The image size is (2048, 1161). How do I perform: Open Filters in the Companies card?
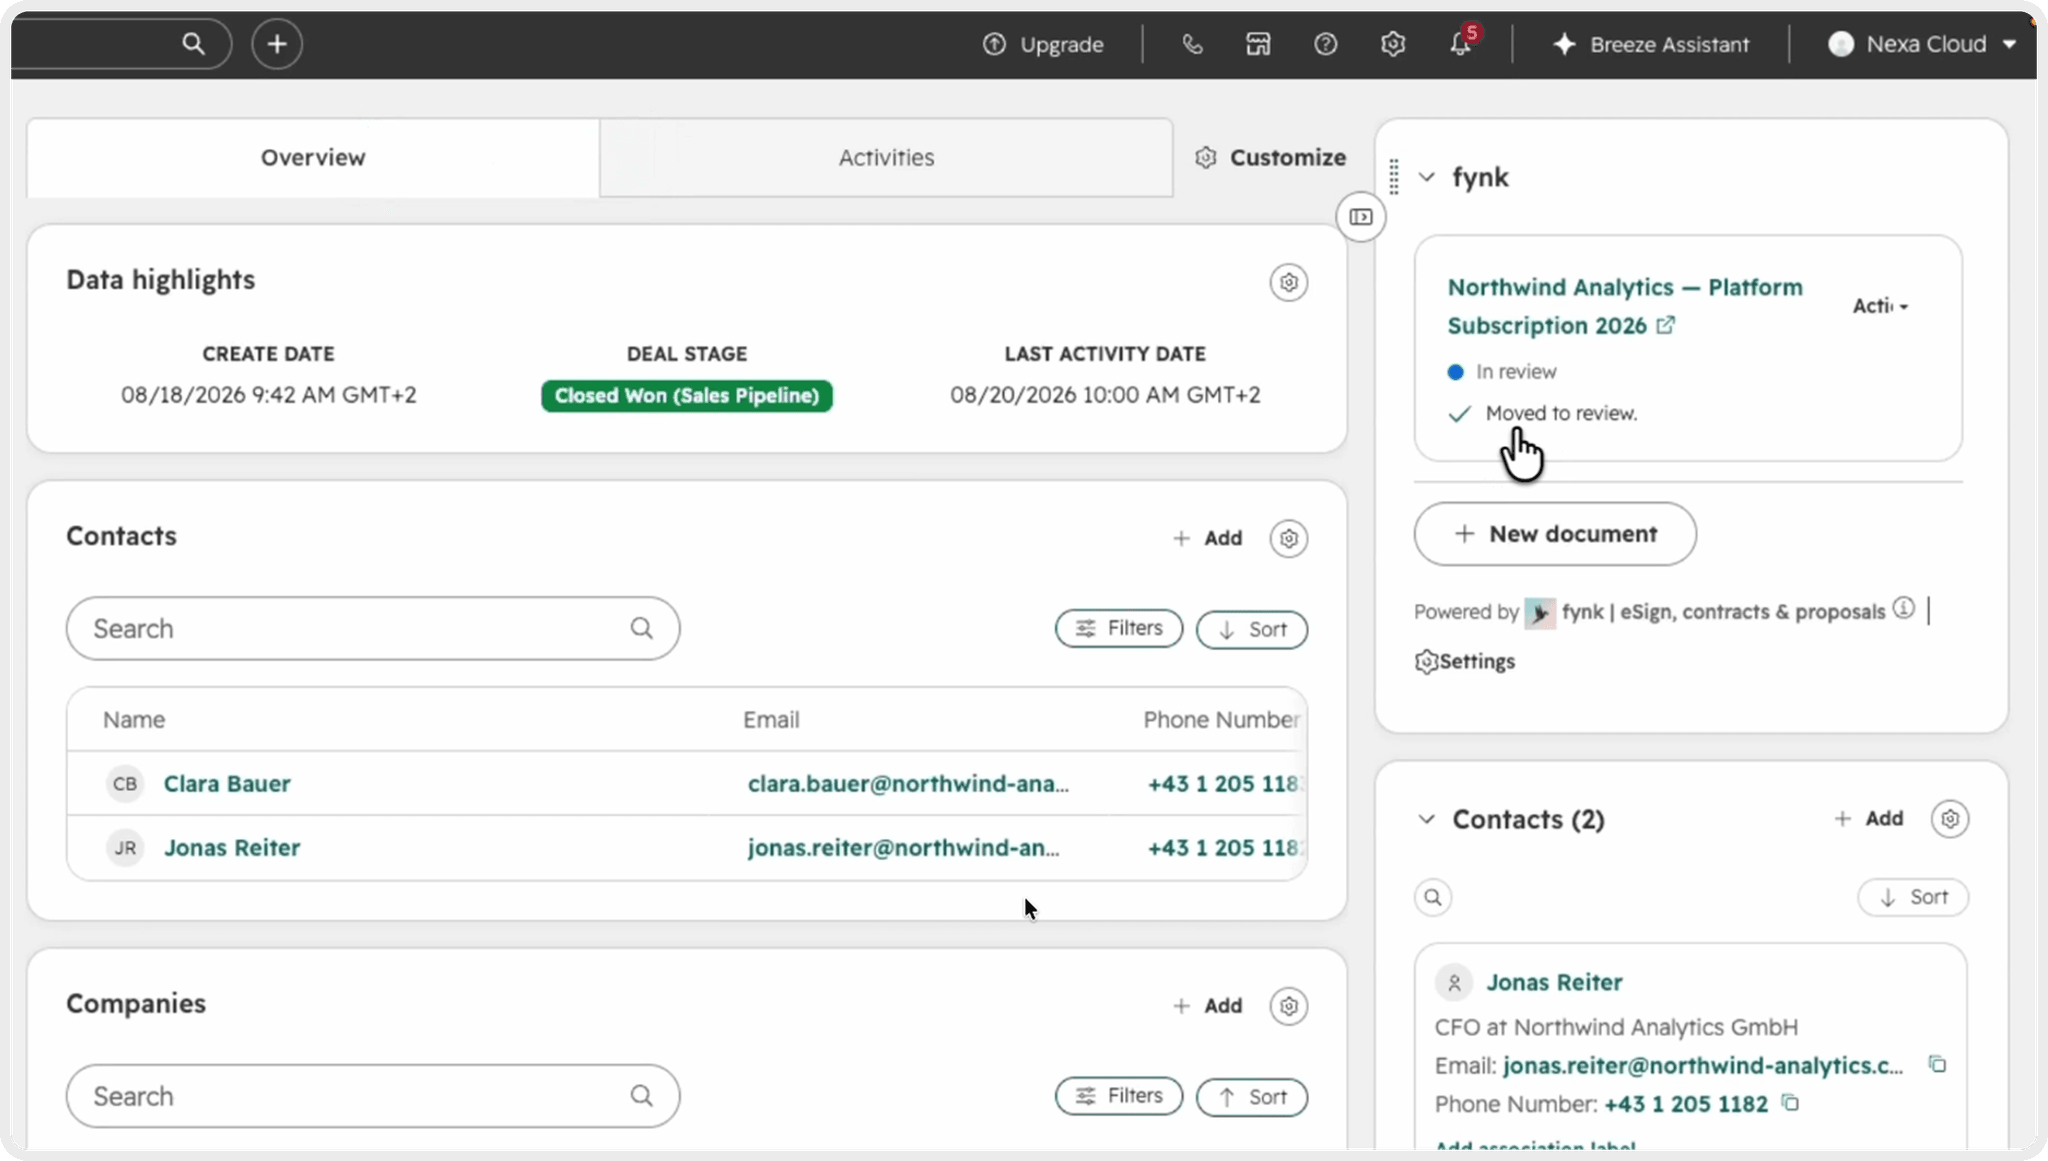point(1119,1097)
